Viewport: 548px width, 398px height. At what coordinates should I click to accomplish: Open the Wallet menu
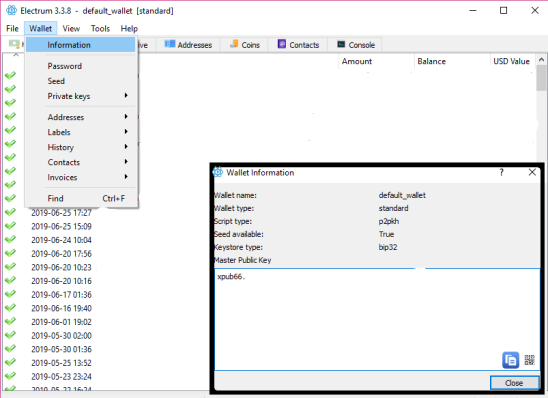41,29
